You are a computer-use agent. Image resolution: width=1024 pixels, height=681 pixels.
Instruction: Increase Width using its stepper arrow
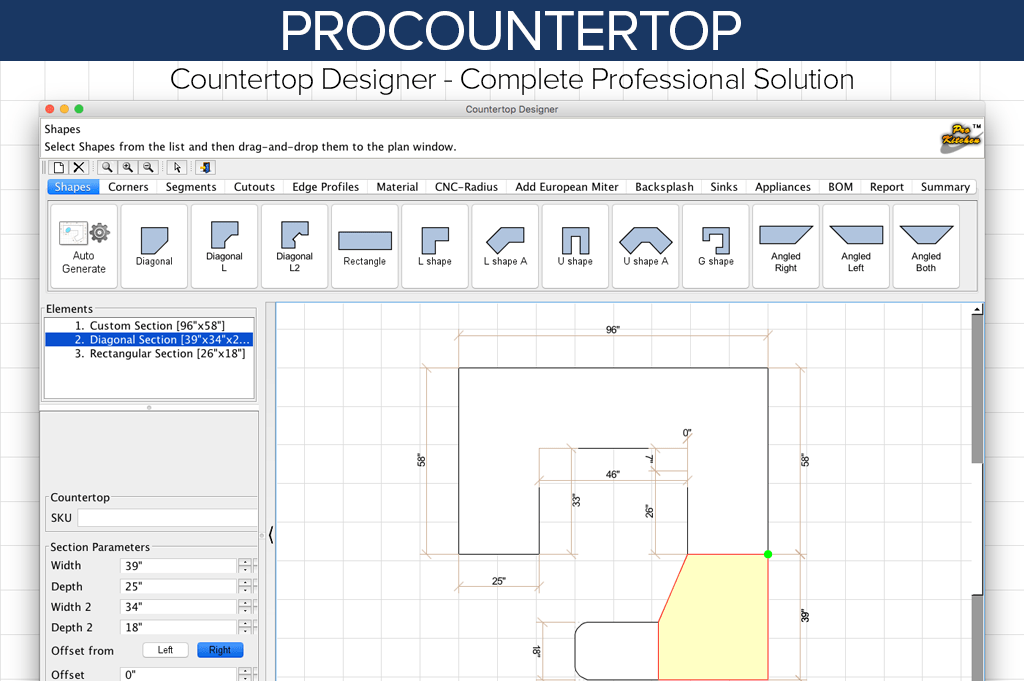[x=243, y=562]
